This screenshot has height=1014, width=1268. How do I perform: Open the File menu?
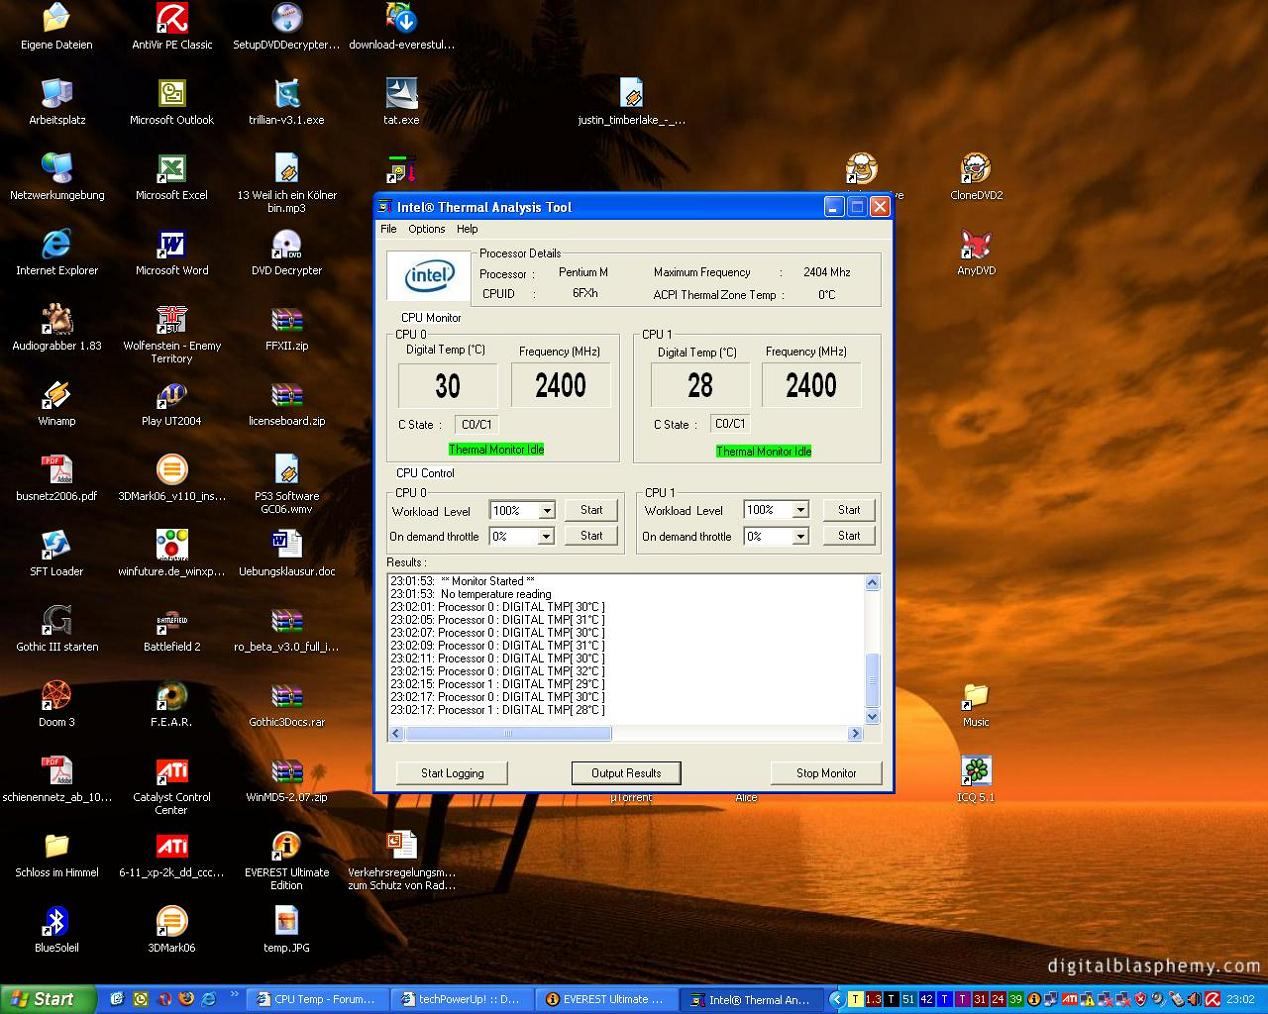point(388,229)
